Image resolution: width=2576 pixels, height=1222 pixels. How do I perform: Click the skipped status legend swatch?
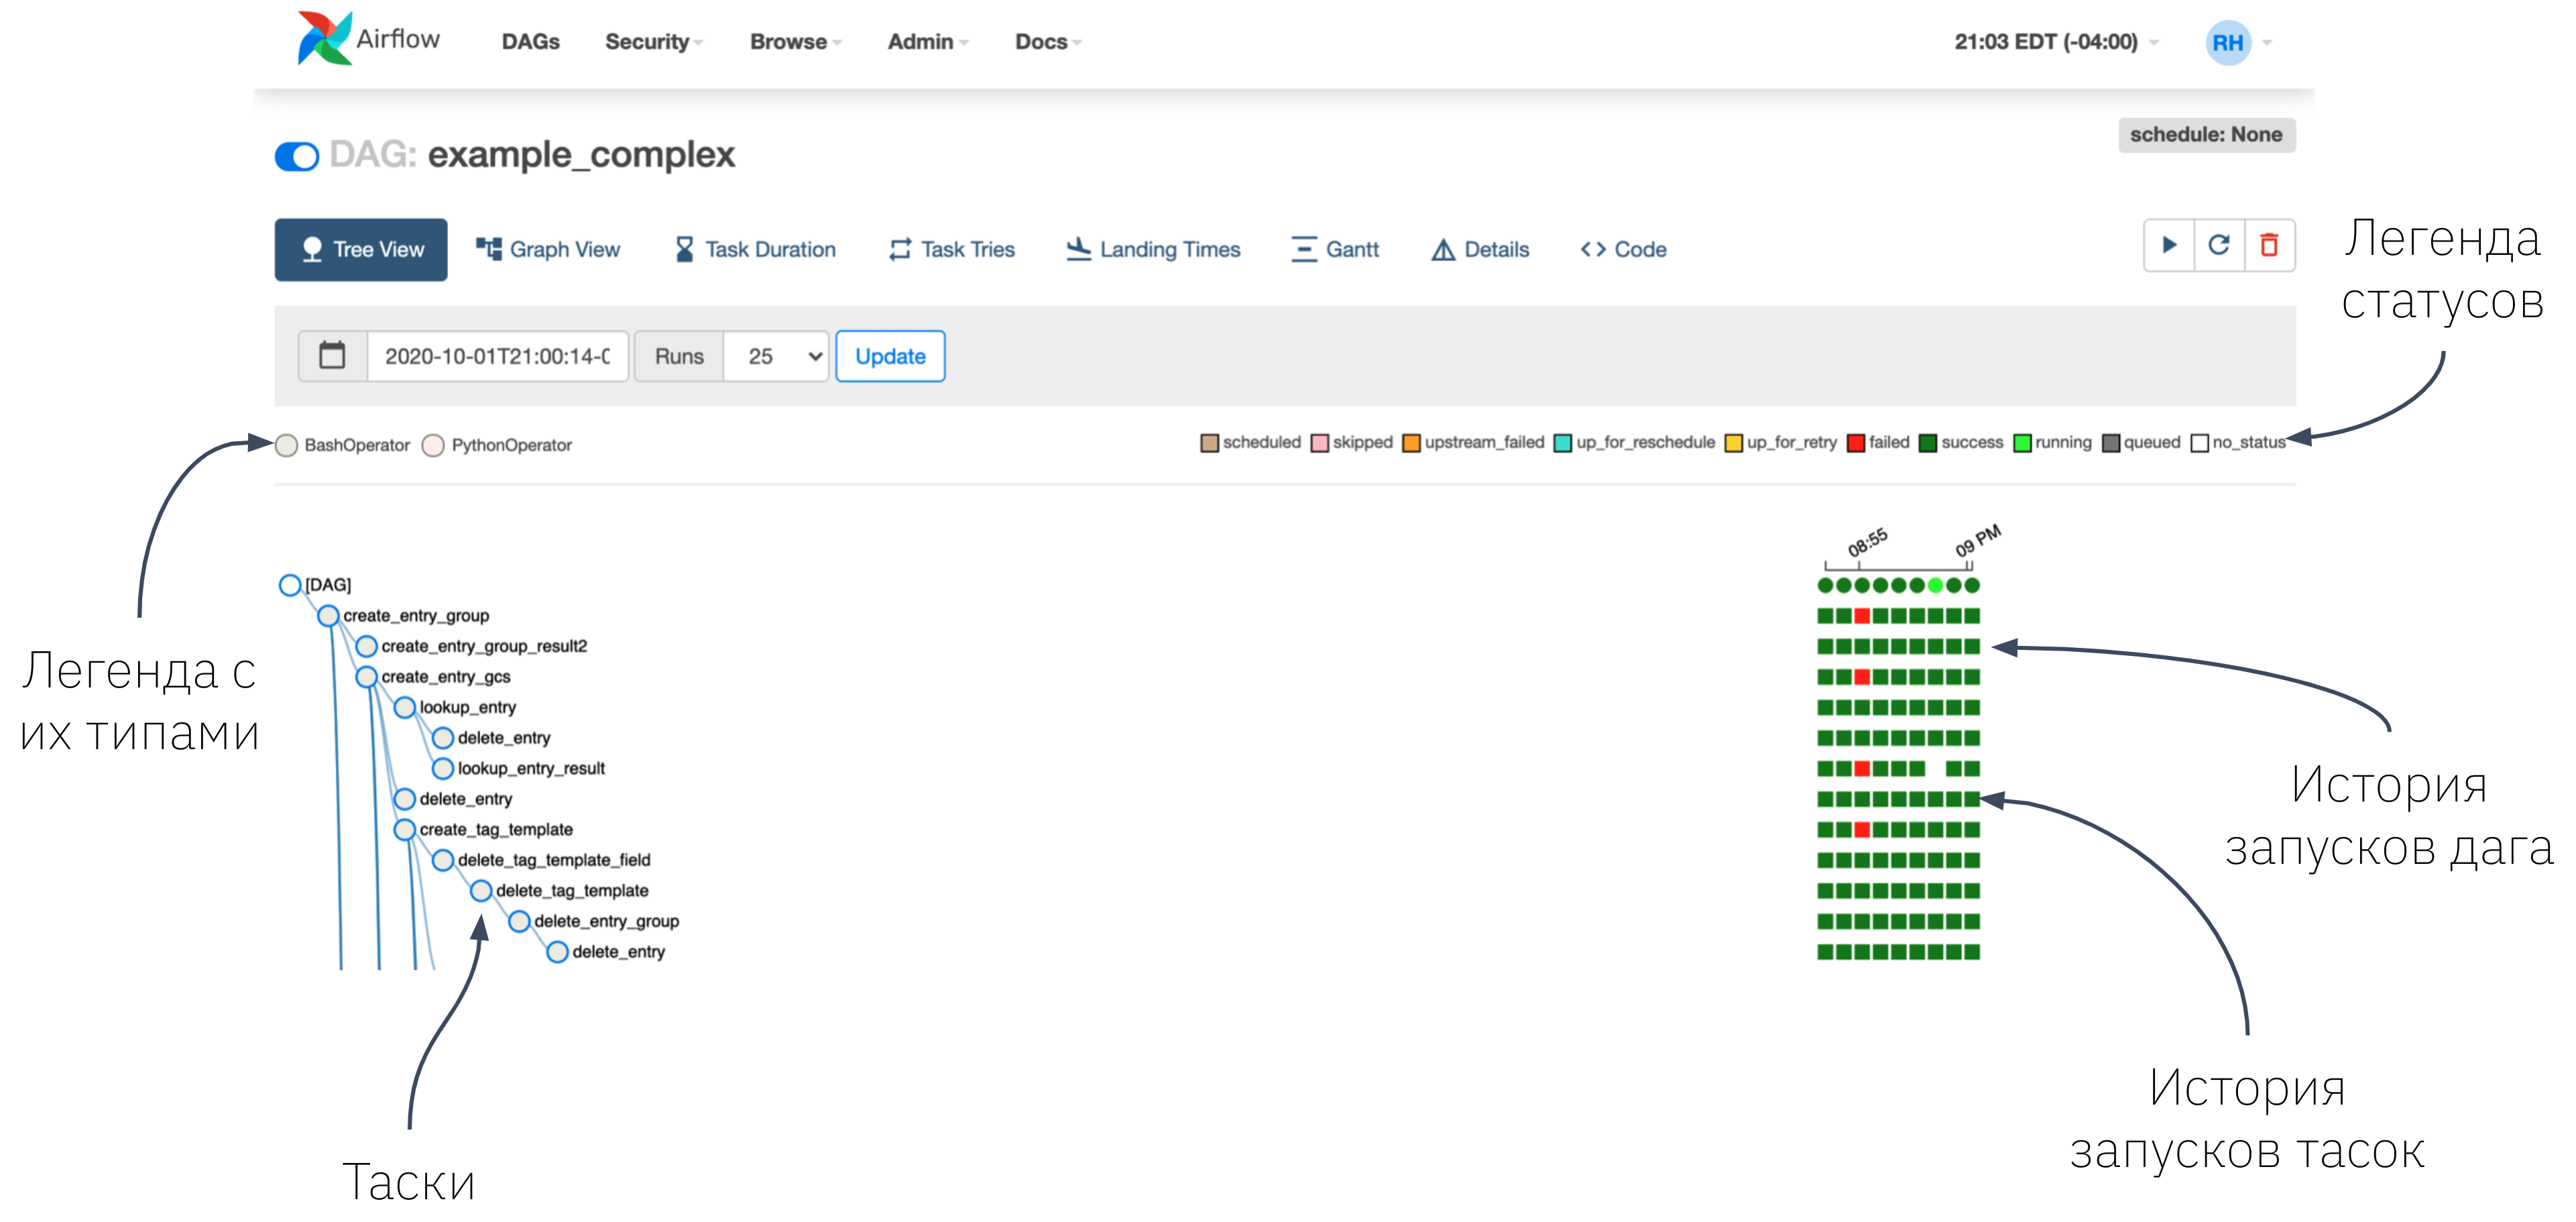tap(1319, 443)
